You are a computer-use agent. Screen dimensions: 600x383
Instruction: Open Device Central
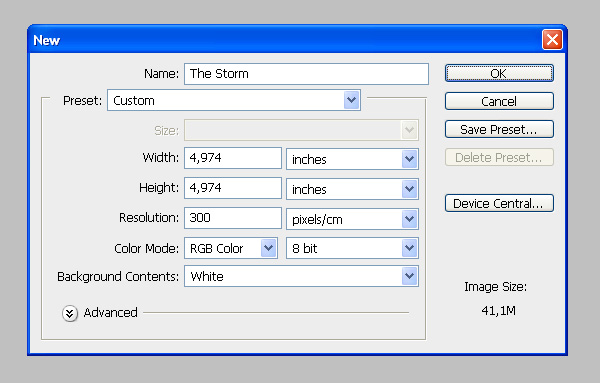499,203
